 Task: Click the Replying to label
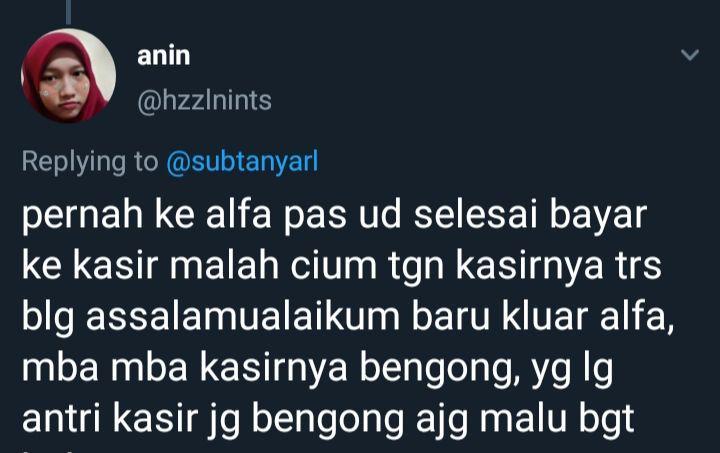coord(90,162)
